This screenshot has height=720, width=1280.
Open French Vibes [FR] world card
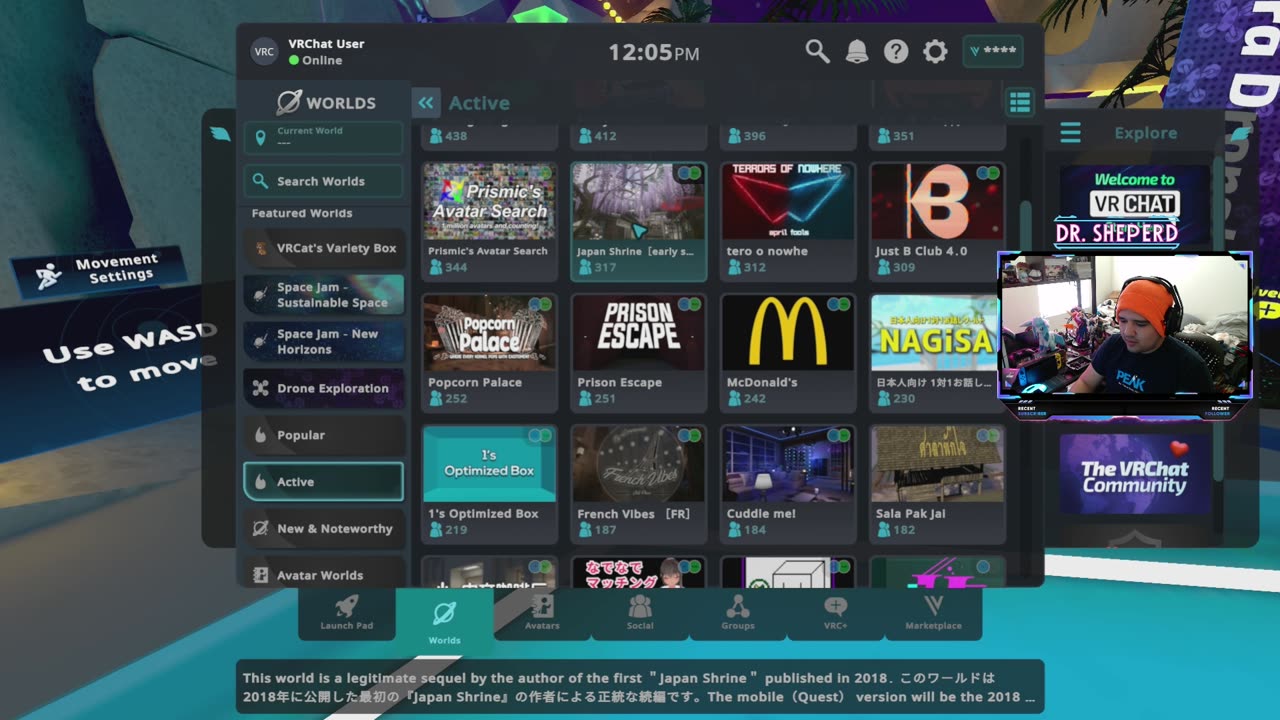click(639, 483)
